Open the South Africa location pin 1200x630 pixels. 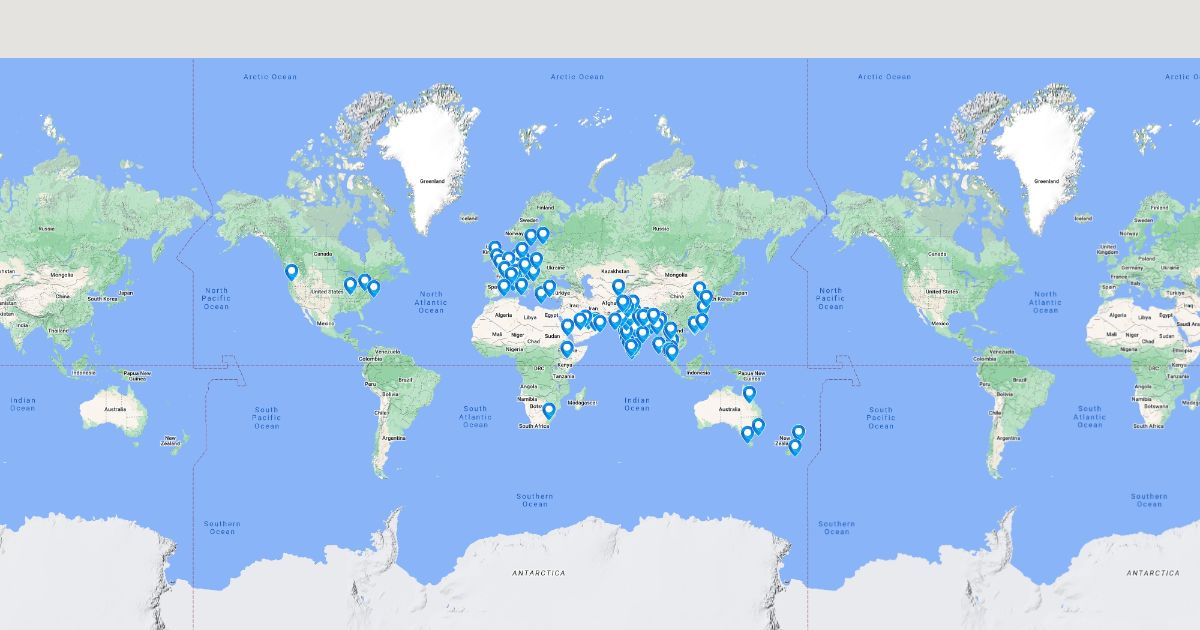548,410
